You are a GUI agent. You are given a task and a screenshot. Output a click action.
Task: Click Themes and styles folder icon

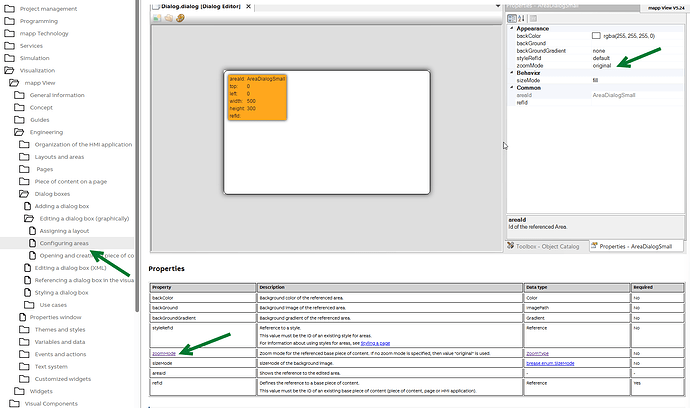pyautogui.click(x=24, y=329)
